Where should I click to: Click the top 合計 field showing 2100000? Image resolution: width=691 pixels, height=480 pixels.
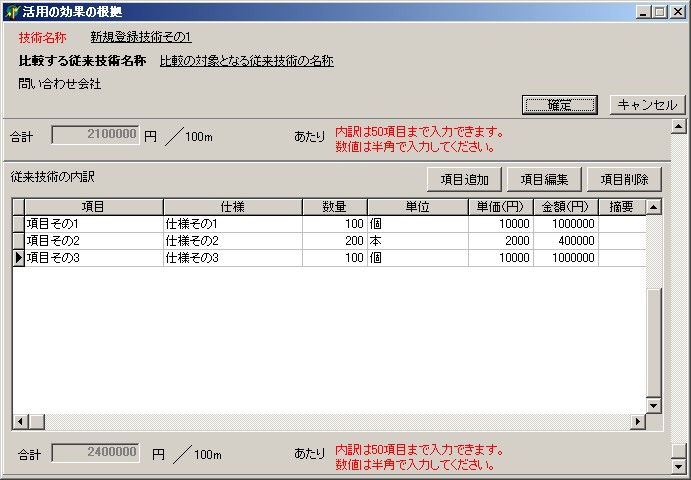coord(95,135)
